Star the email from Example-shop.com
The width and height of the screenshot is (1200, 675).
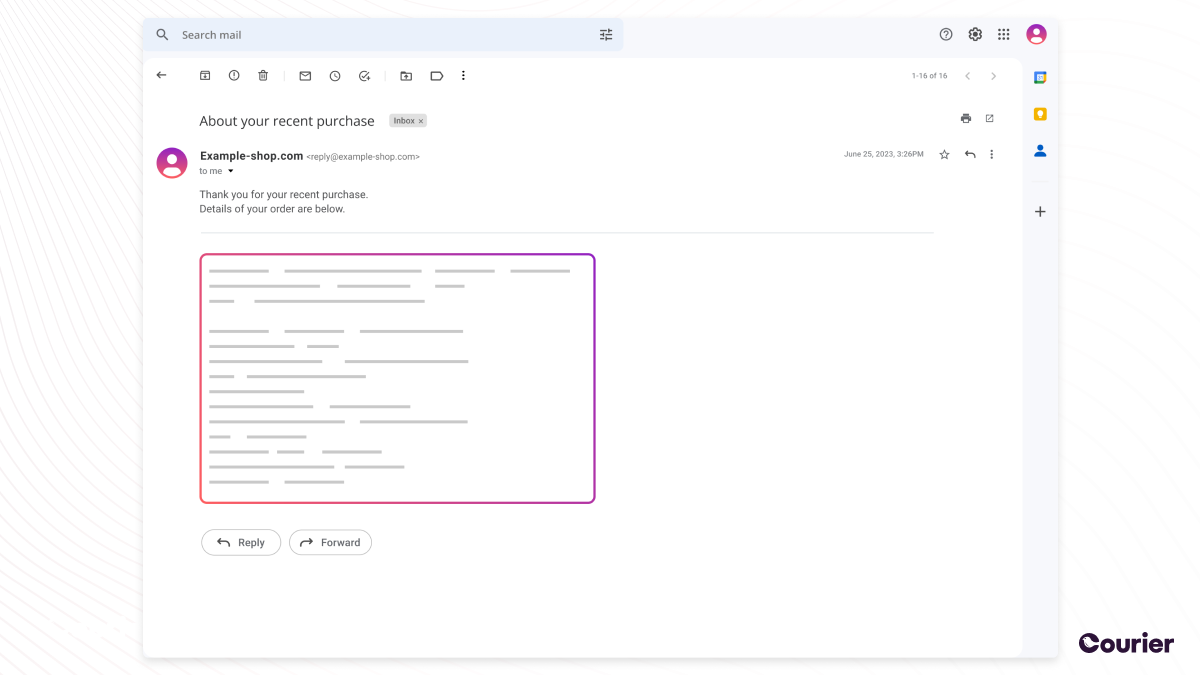(x=943, y=154)
